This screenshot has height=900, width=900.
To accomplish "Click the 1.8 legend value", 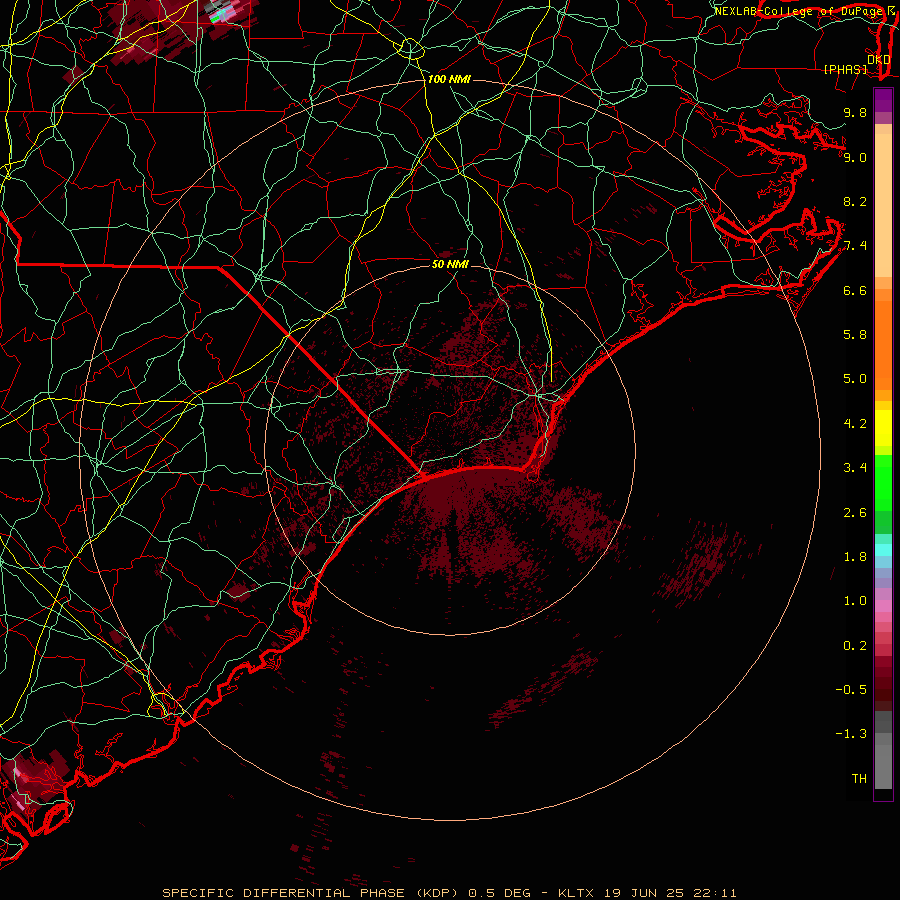I will tap(855, 557).
